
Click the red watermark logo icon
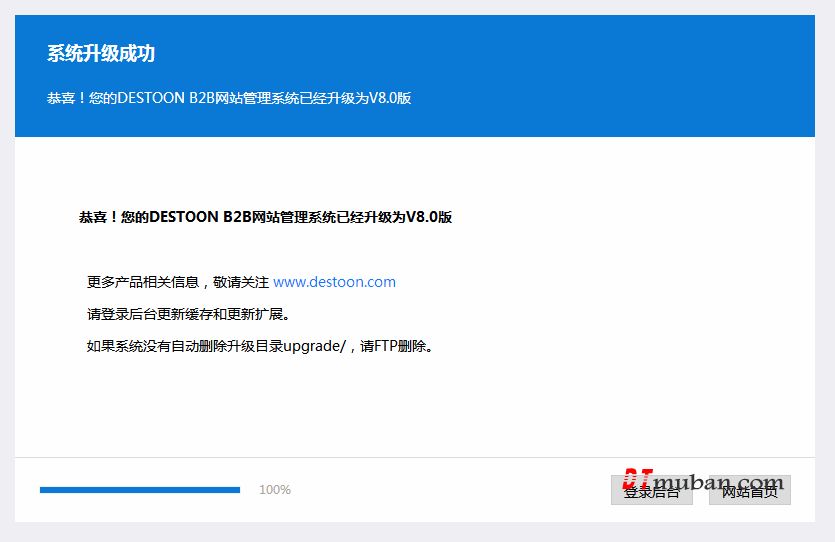pos(637,482)
